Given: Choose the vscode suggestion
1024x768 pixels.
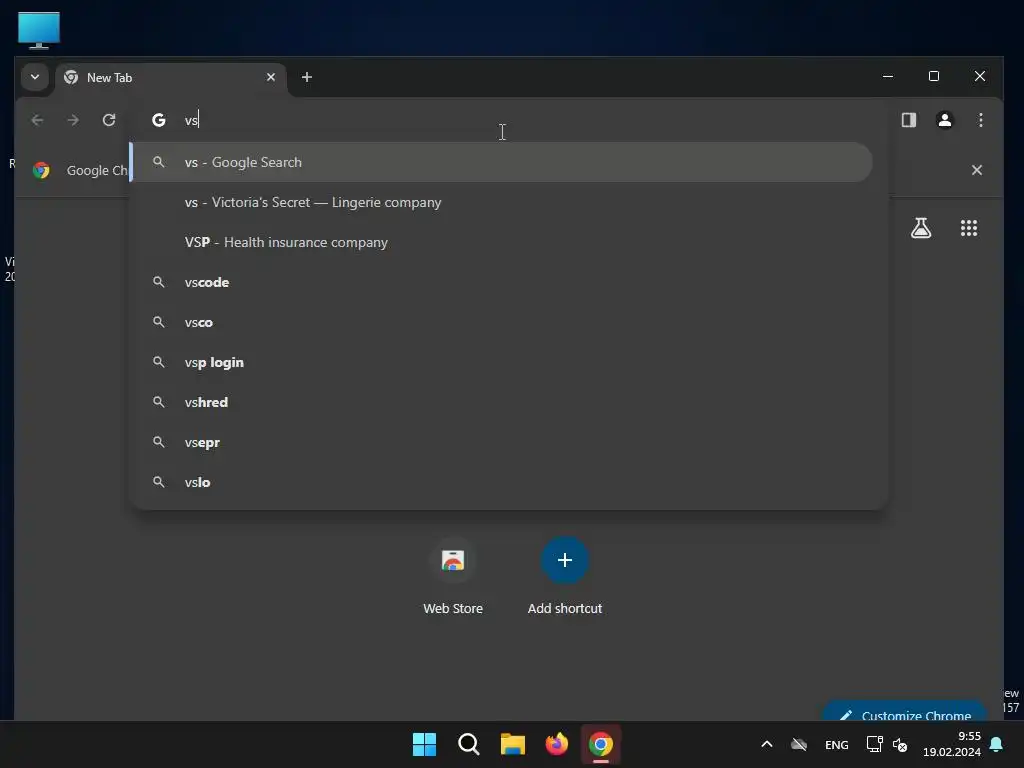Looking at the screenshot, I should point(502,282).
